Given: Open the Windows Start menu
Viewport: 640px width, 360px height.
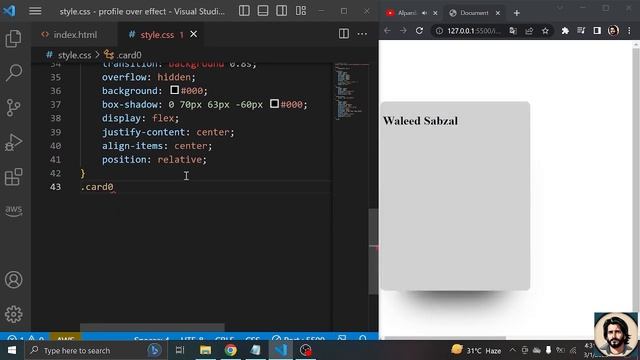Looking at the screenshot, I should tap(12, 350).
